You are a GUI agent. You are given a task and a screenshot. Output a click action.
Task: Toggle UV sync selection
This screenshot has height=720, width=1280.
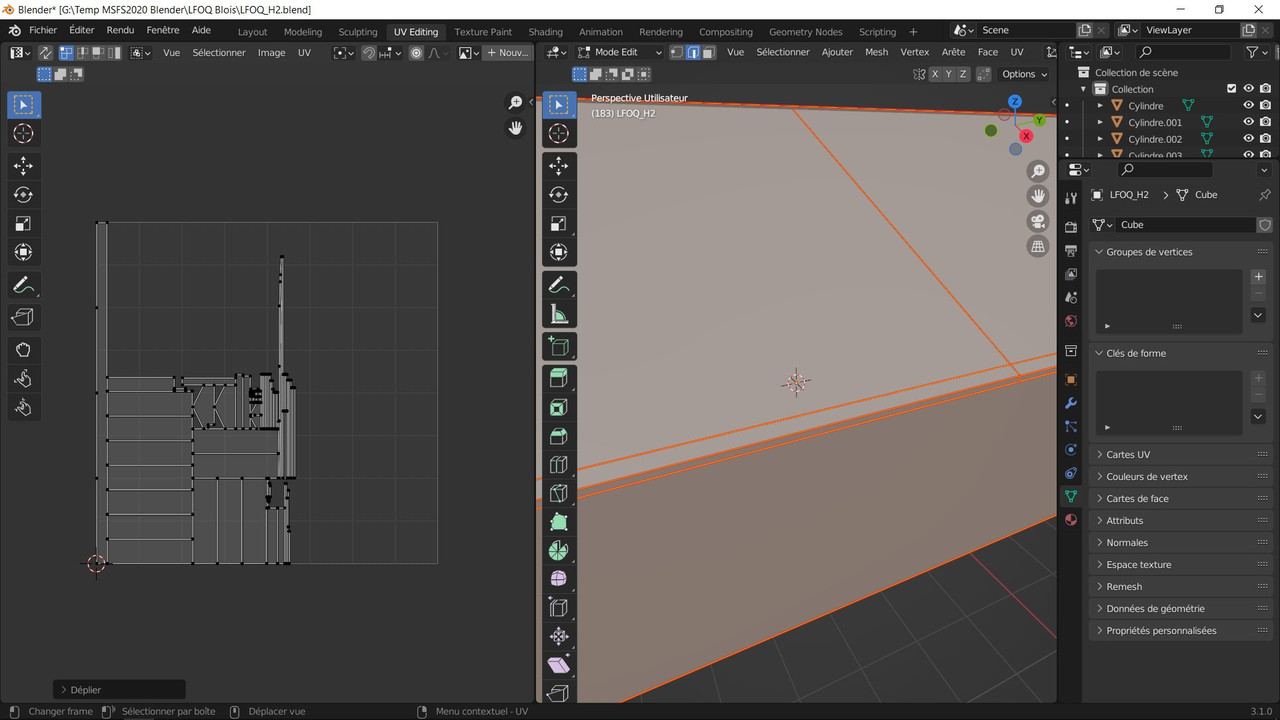[x=45, y=52]
